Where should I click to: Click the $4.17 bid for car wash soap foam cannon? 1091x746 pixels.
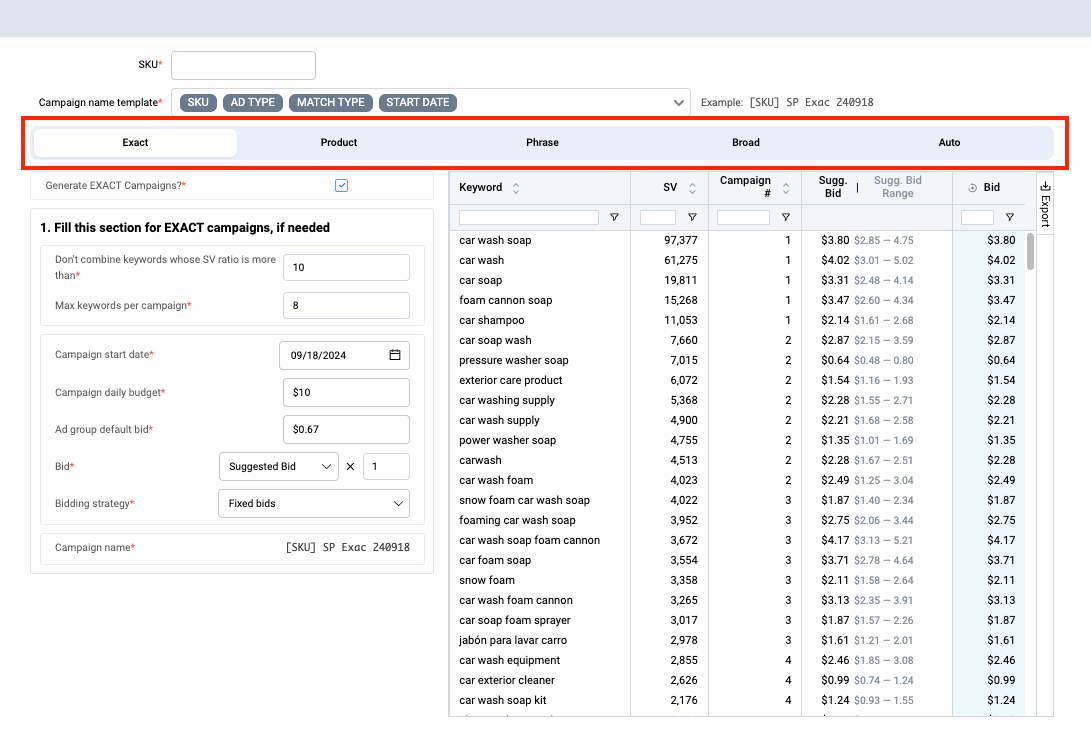click(x=1001, y=540)
